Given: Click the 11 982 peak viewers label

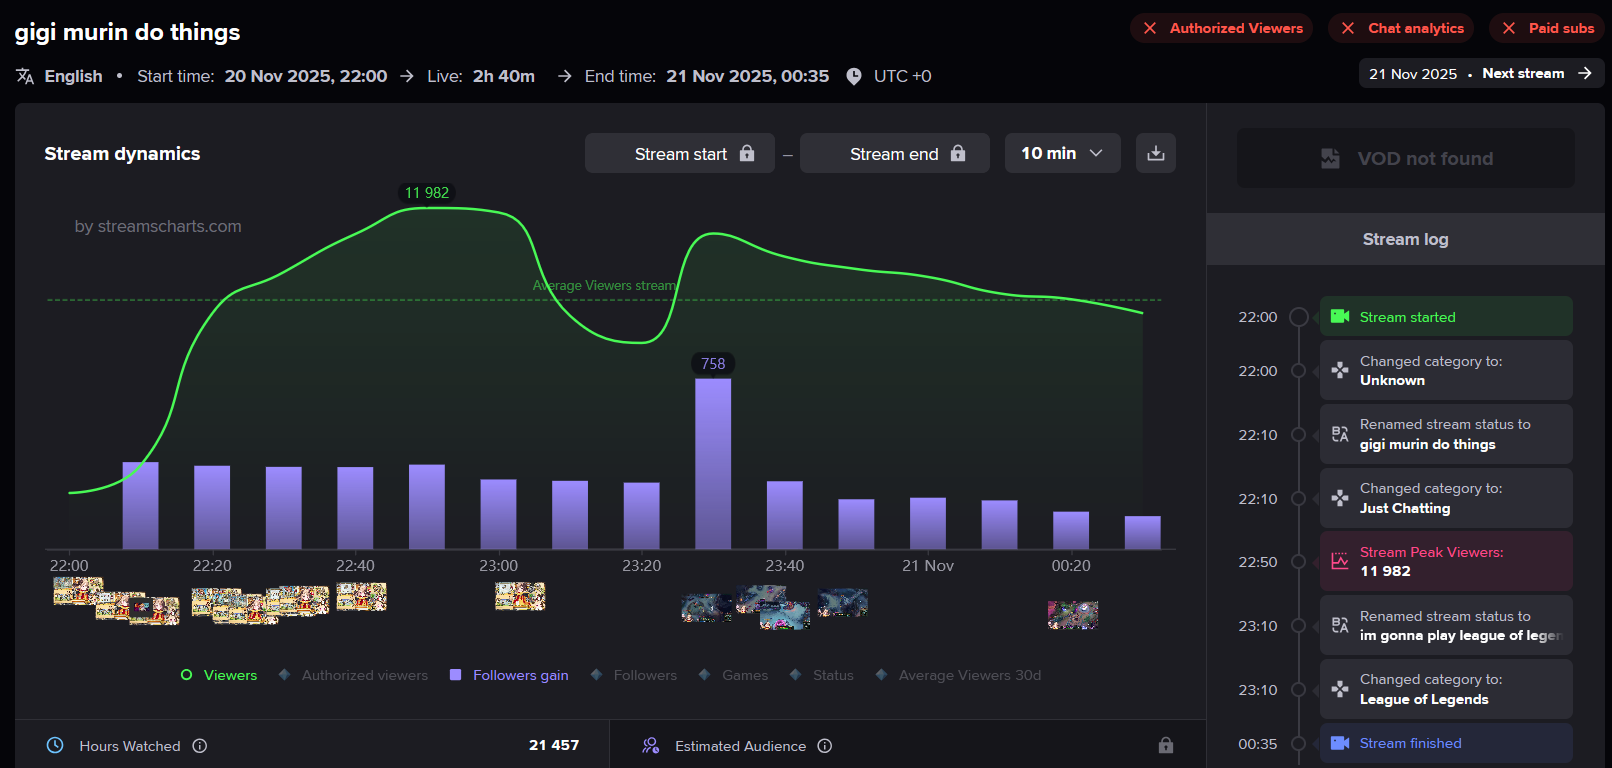Looking at the screenshot, I should pyautogui.click(x=427, y=193).
